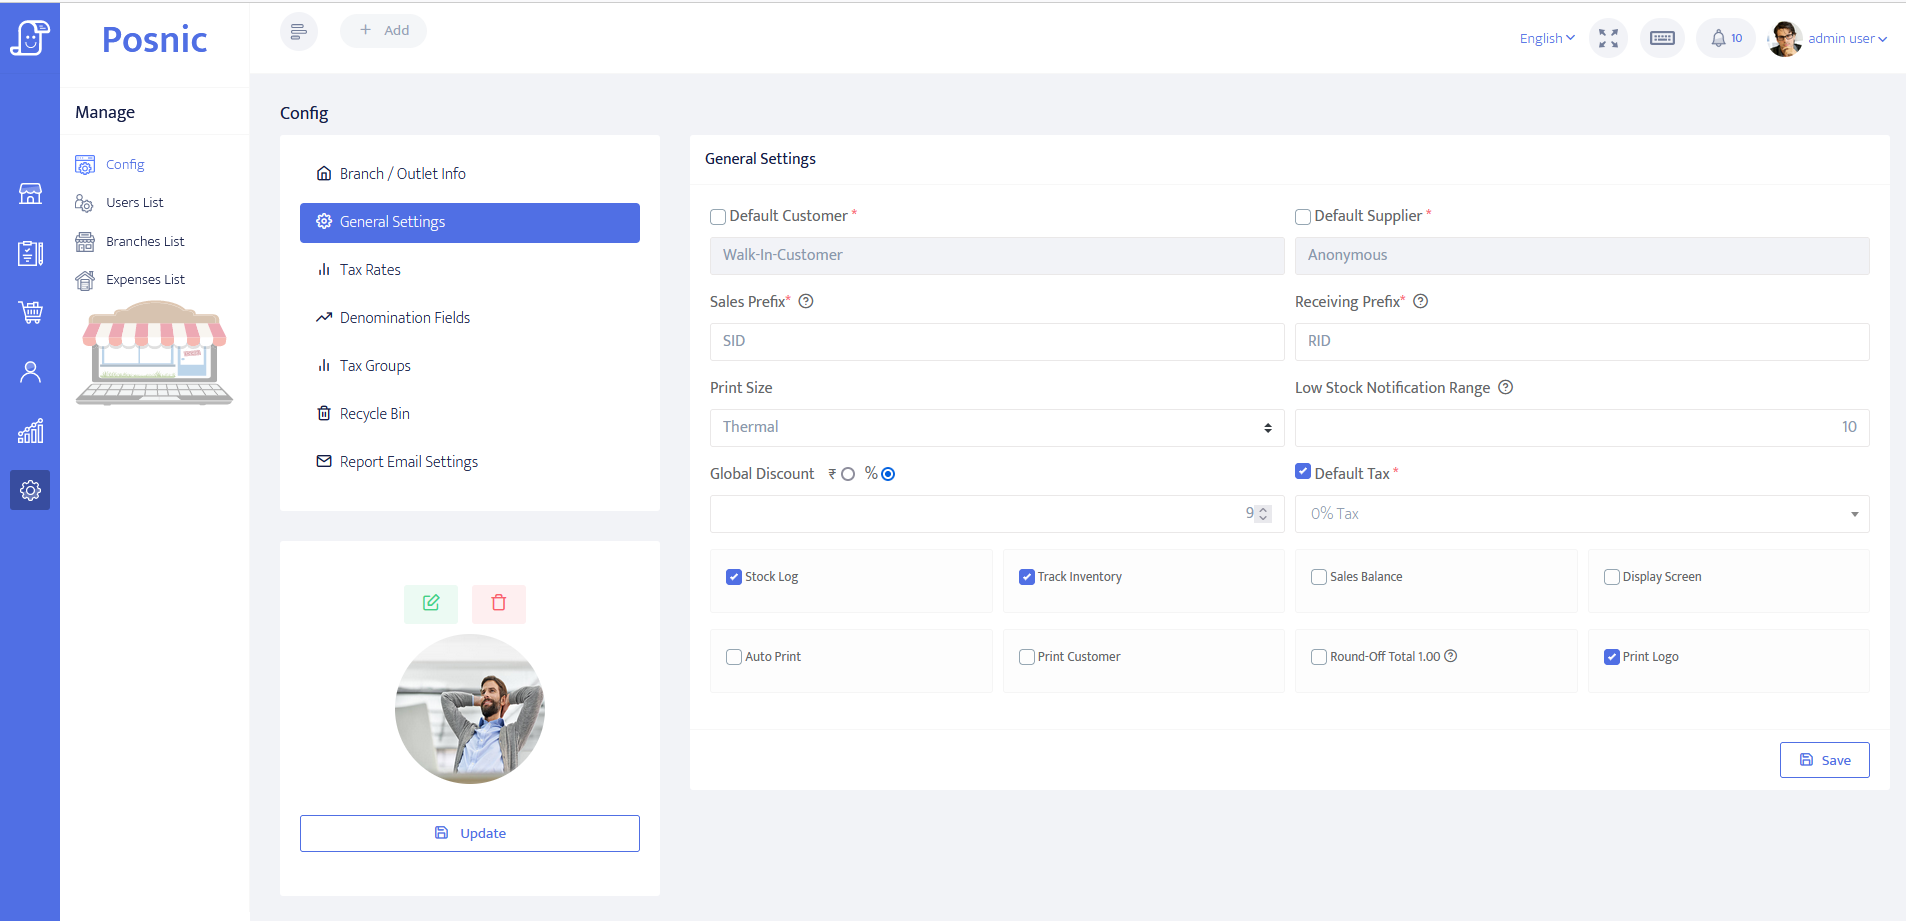Click the red delete image icon
Screen dimensions: 1906x921
(499, 603)
